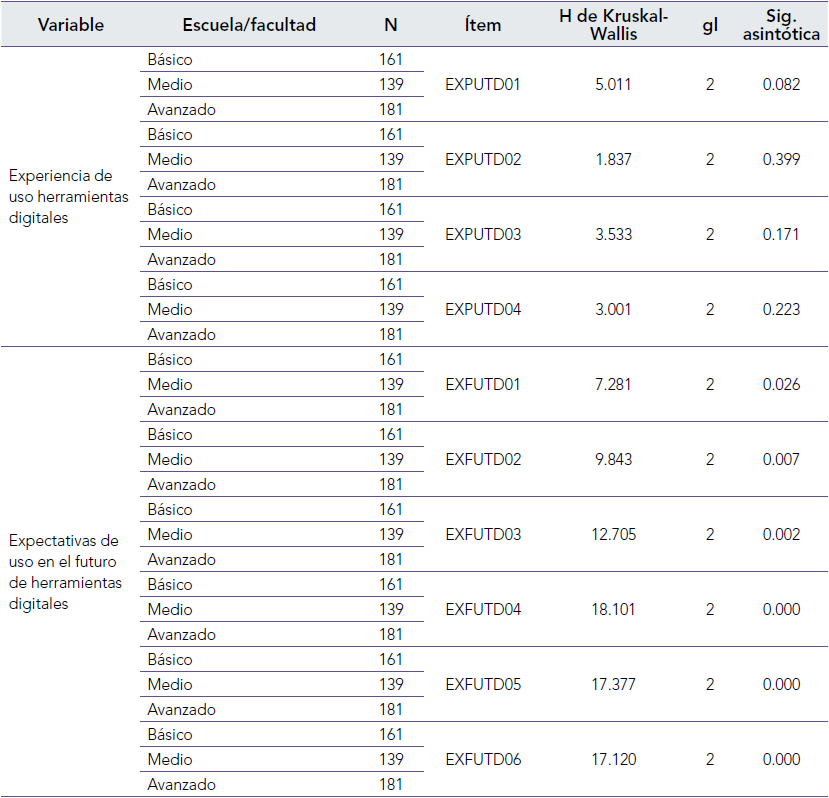Click the significance value 0.026
829x798 pixels.
781,385
